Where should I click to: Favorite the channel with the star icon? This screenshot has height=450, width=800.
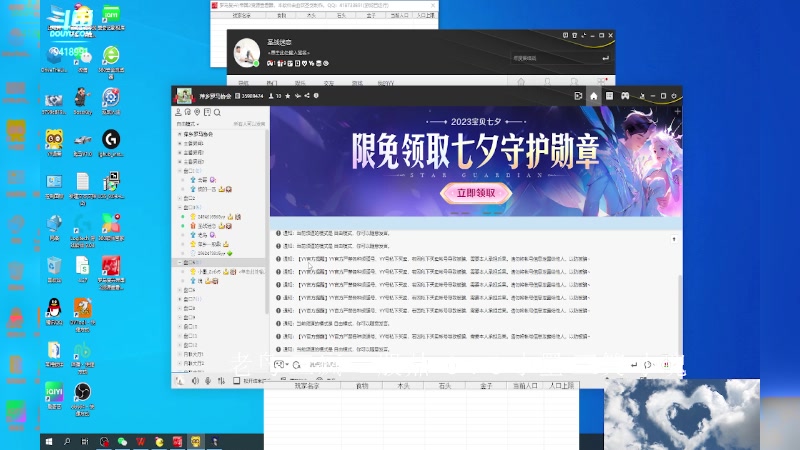point(288,96)
